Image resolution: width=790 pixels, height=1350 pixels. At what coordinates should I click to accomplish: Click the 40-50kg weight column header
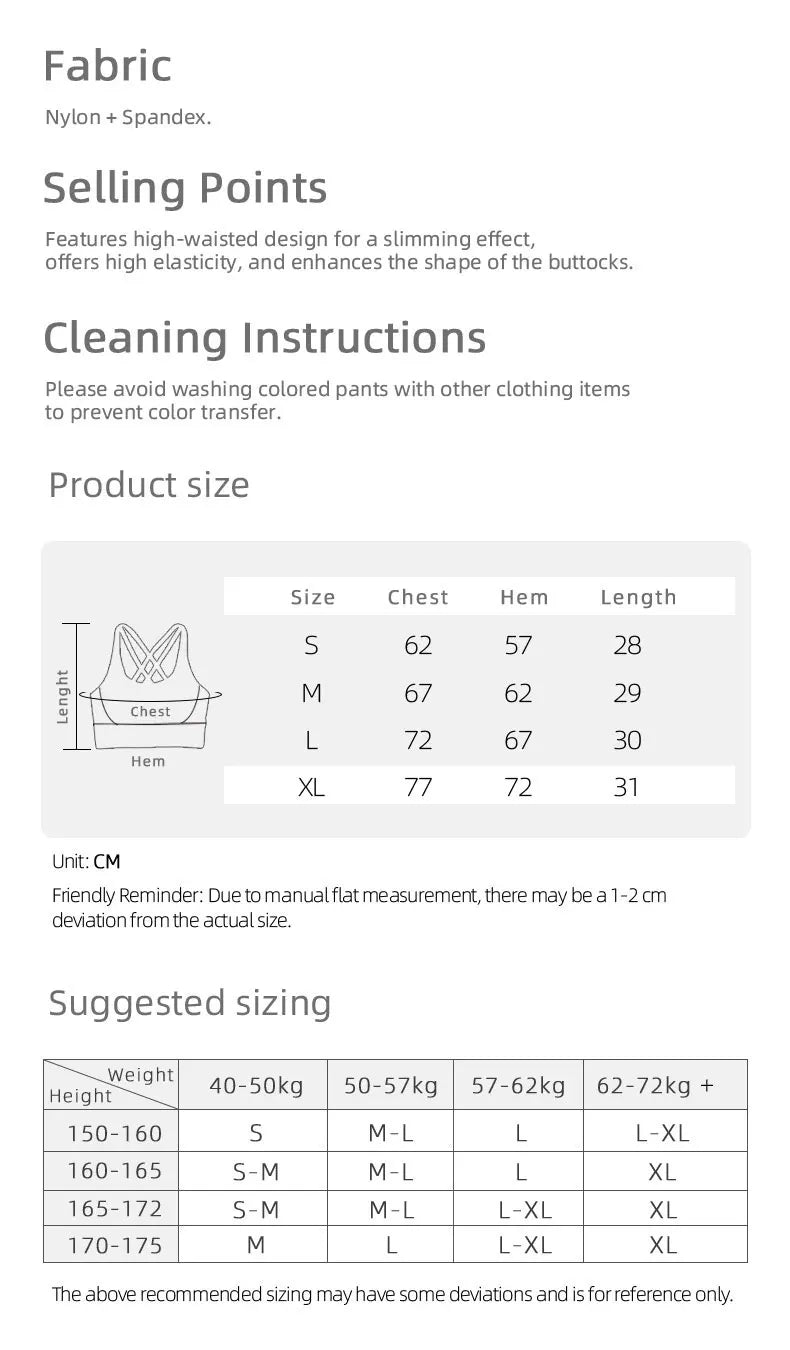[256, 1085]
